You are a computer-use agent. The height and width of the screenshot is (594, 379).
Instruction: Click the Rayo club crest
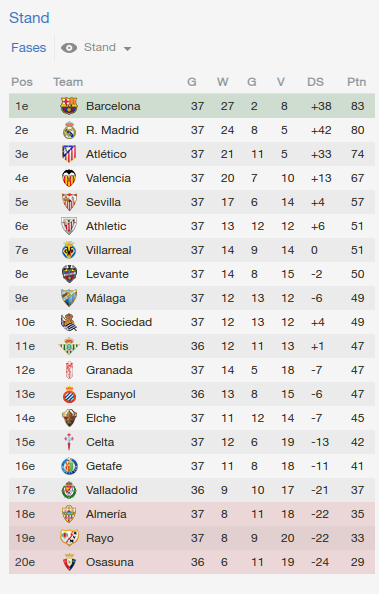click(69, 538)
